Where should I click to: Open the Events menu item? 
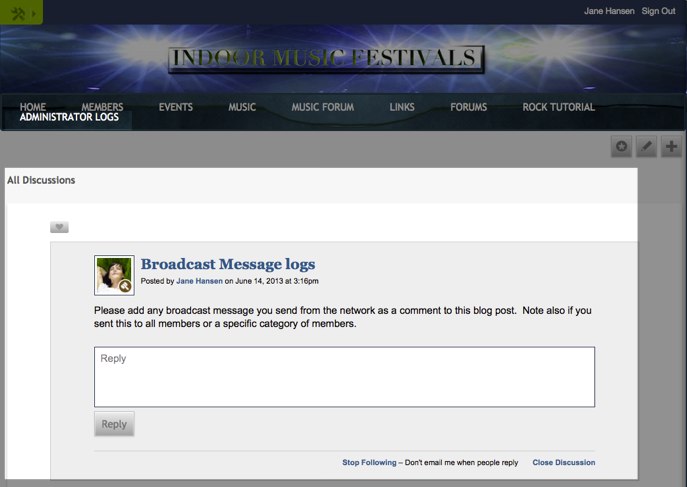[176, 107]
